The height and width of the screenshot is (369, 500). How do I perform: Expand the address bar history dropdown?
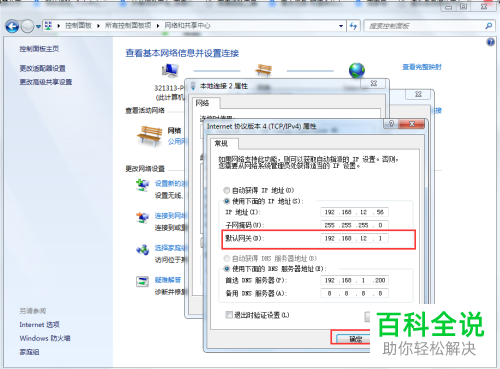341,26
